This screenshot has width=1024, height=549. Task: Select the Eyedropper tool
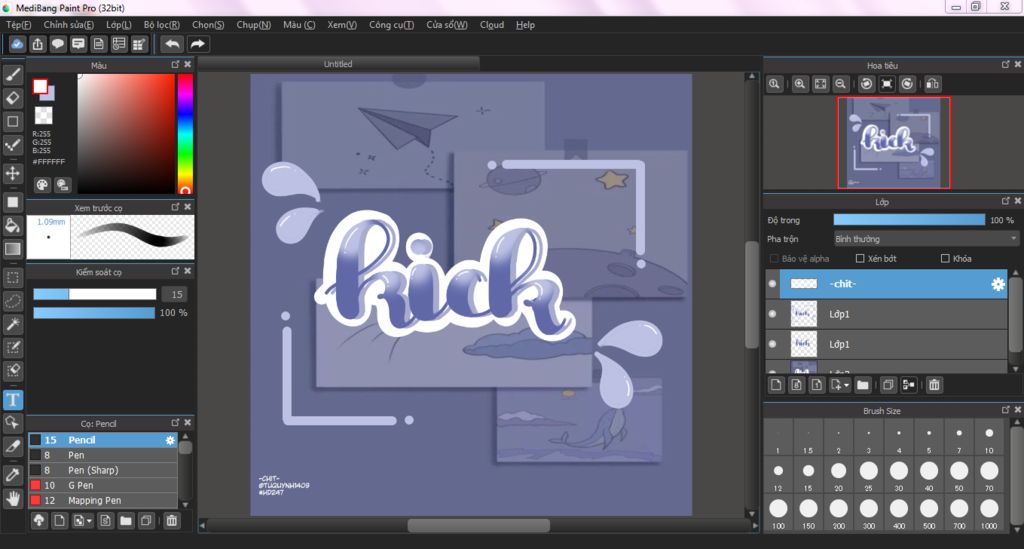13,475
